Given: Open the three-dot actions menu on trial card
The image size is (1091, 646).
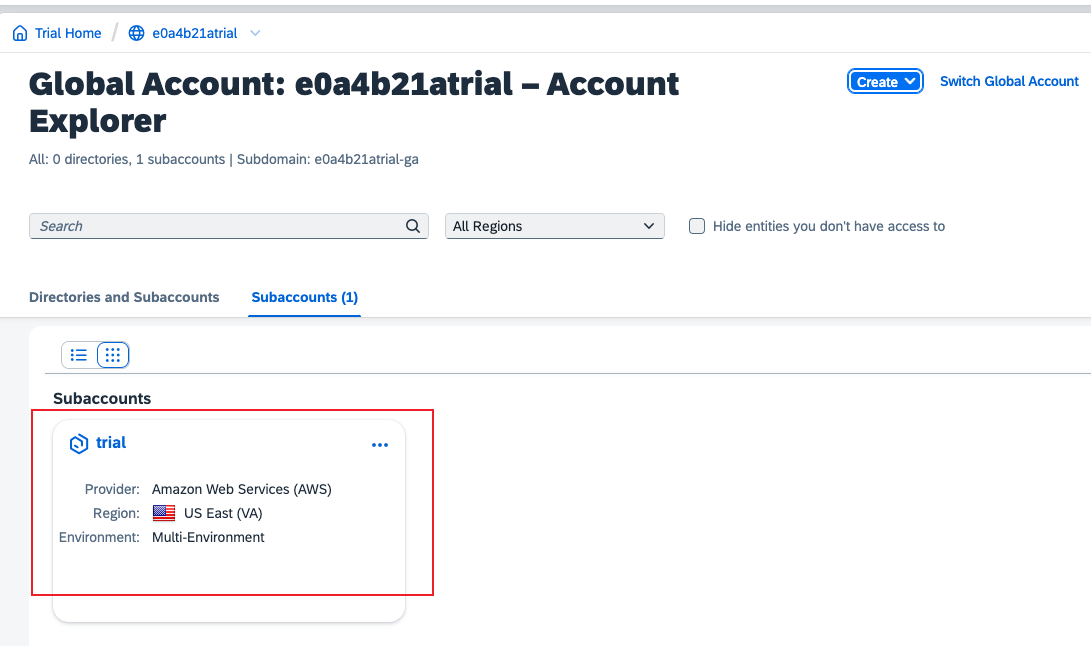Looking at the screenshot, I should (x=380, y=445).
